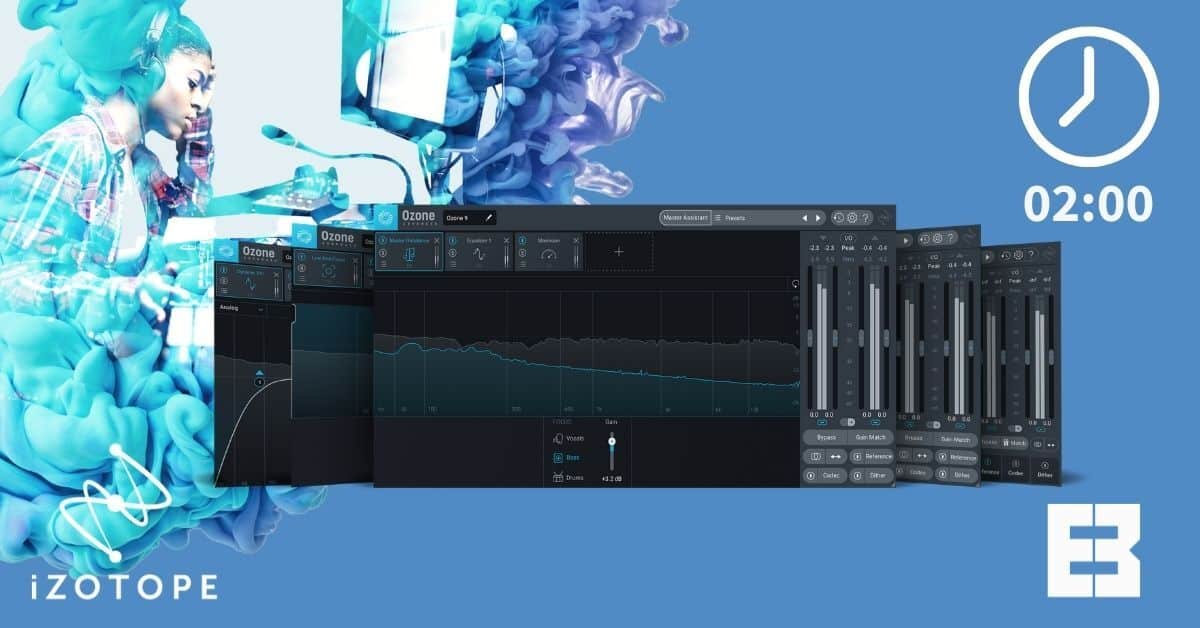
Task: Open the help icon in second Ozone window
Action: [950, 238]
